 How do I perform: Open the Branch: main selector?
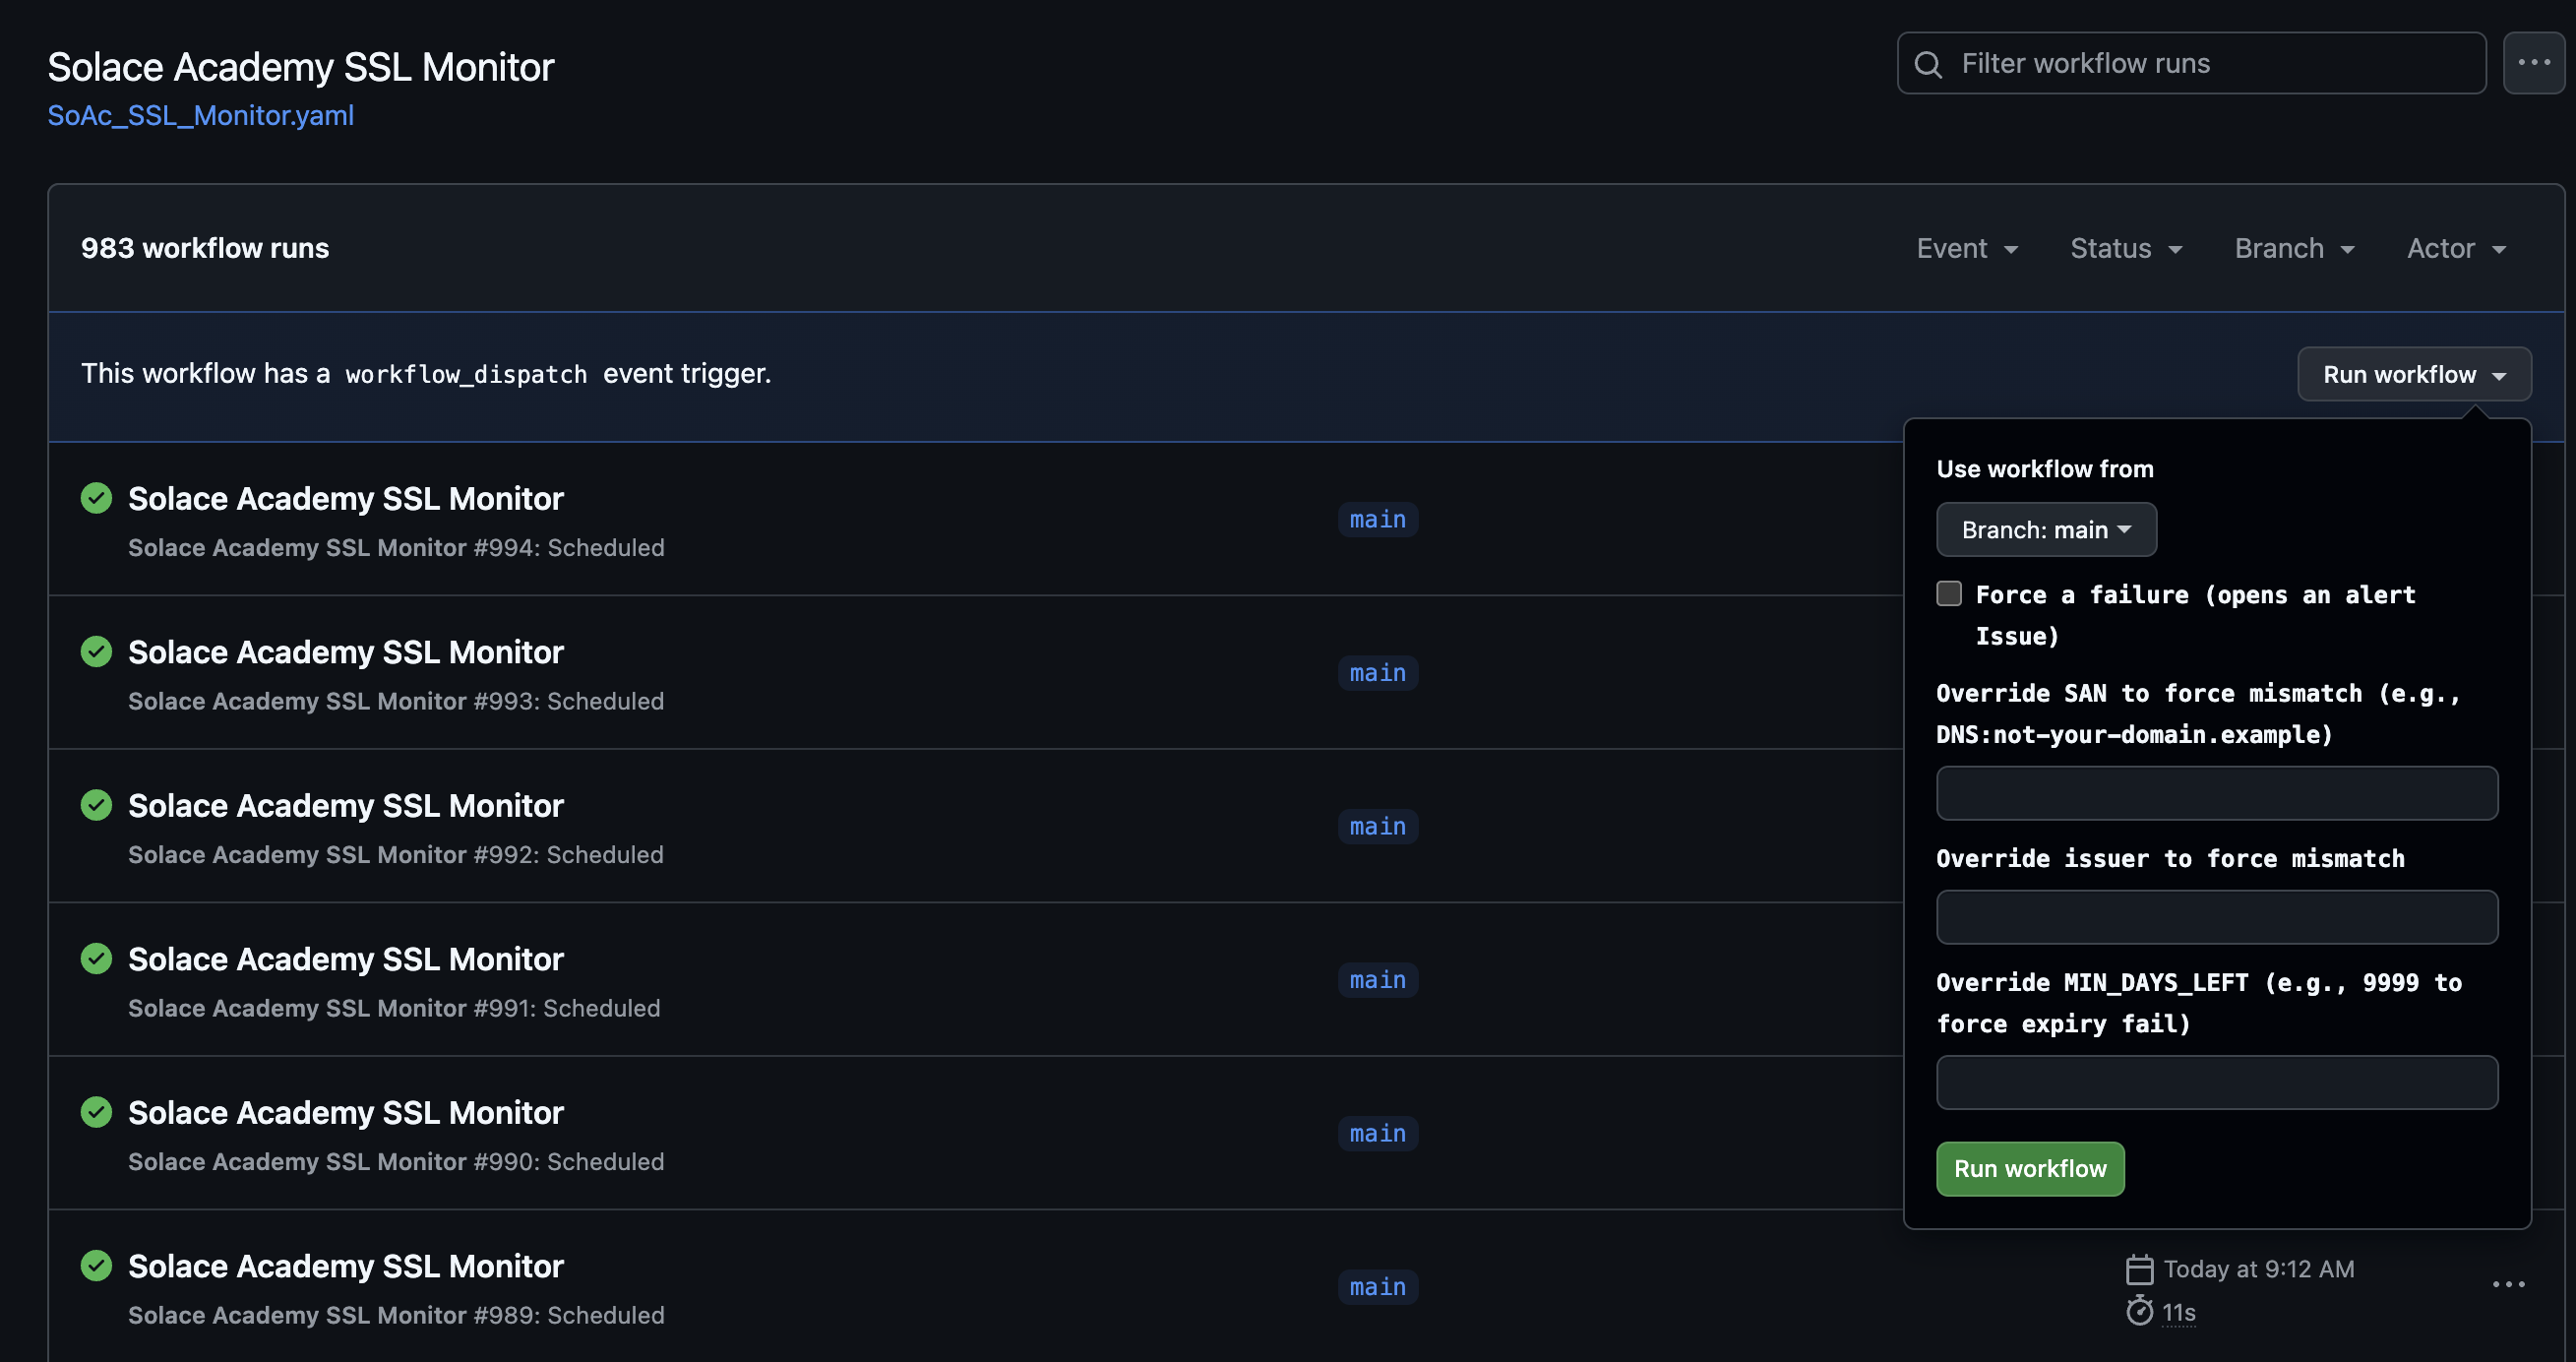tap(2046, 530)
